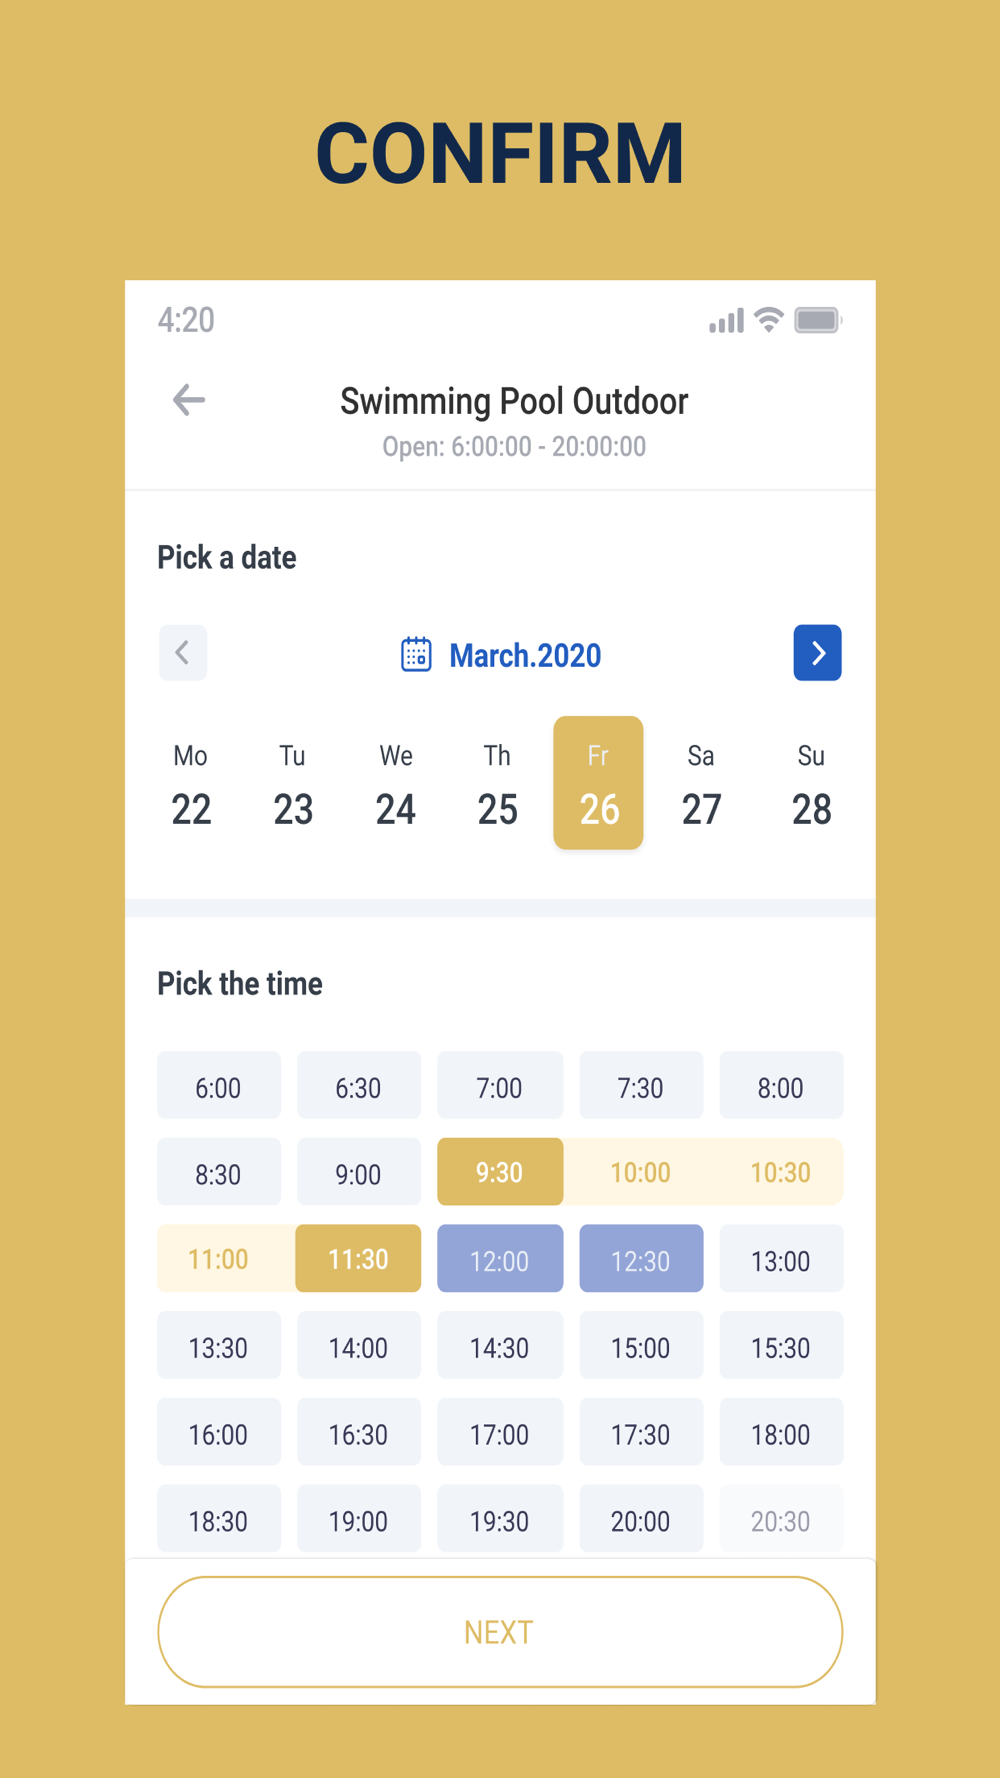
Task: Toggle the 11:30 time slot
Action: [358, 1259]
